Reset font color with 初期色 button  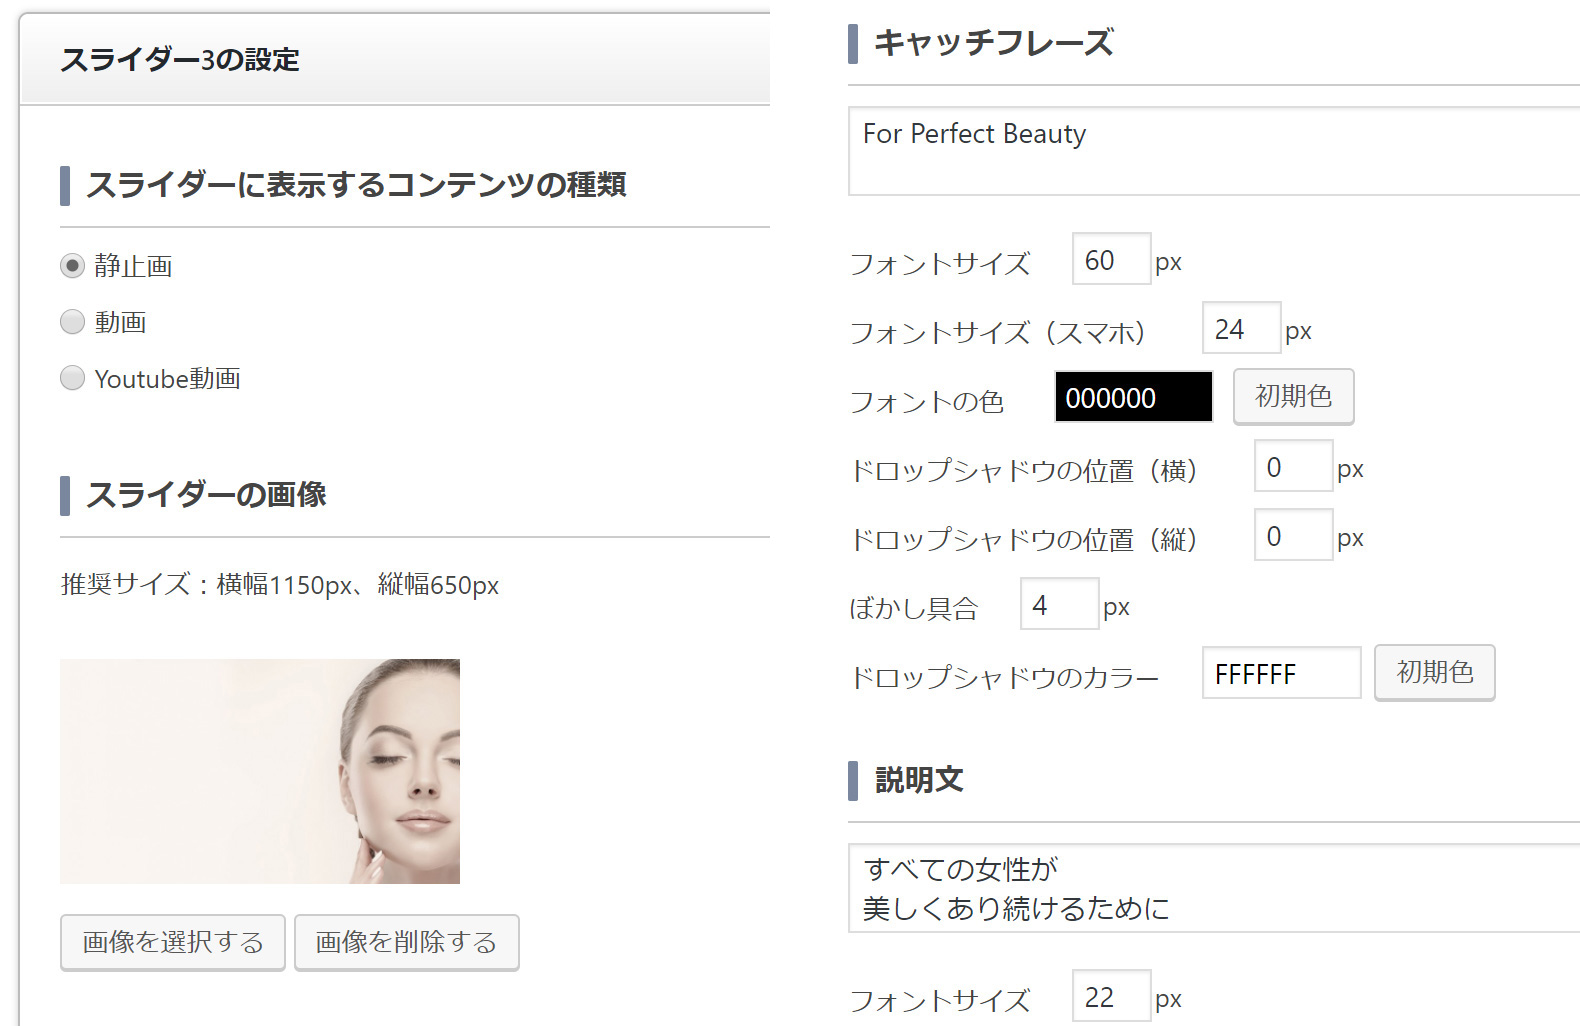[x=1293, y=396]
